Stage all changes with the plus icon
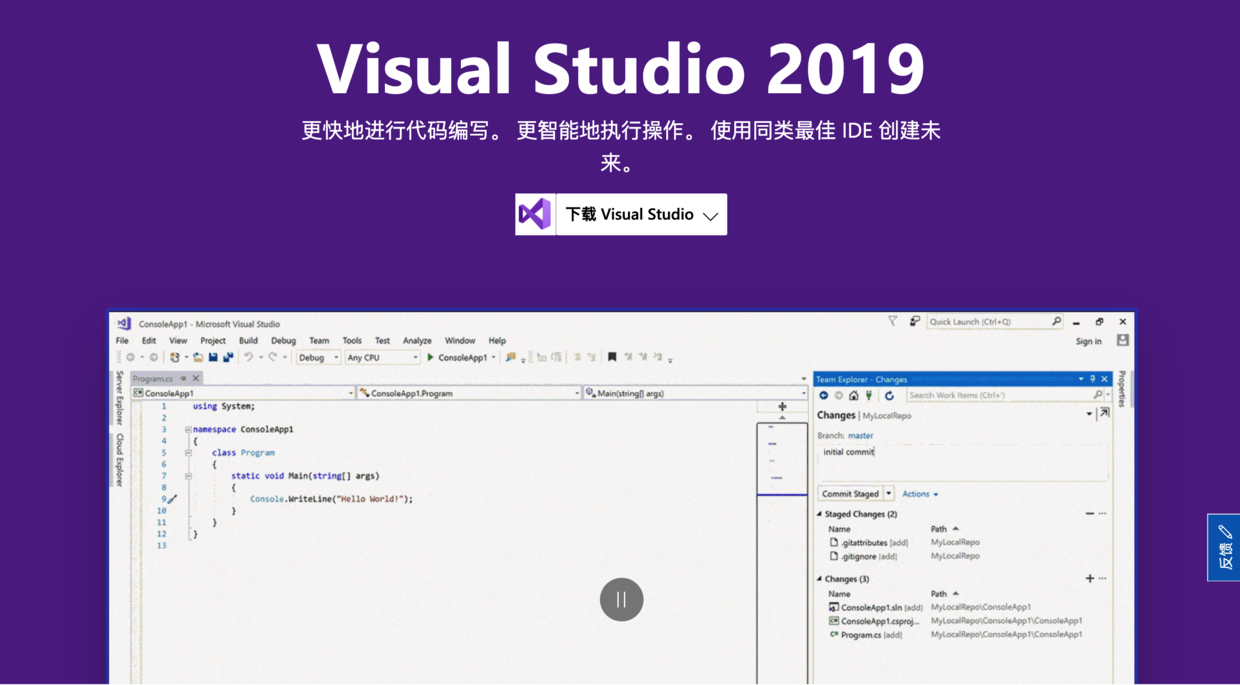This screenshot has height=685, width=1240. click(1089, 578)
